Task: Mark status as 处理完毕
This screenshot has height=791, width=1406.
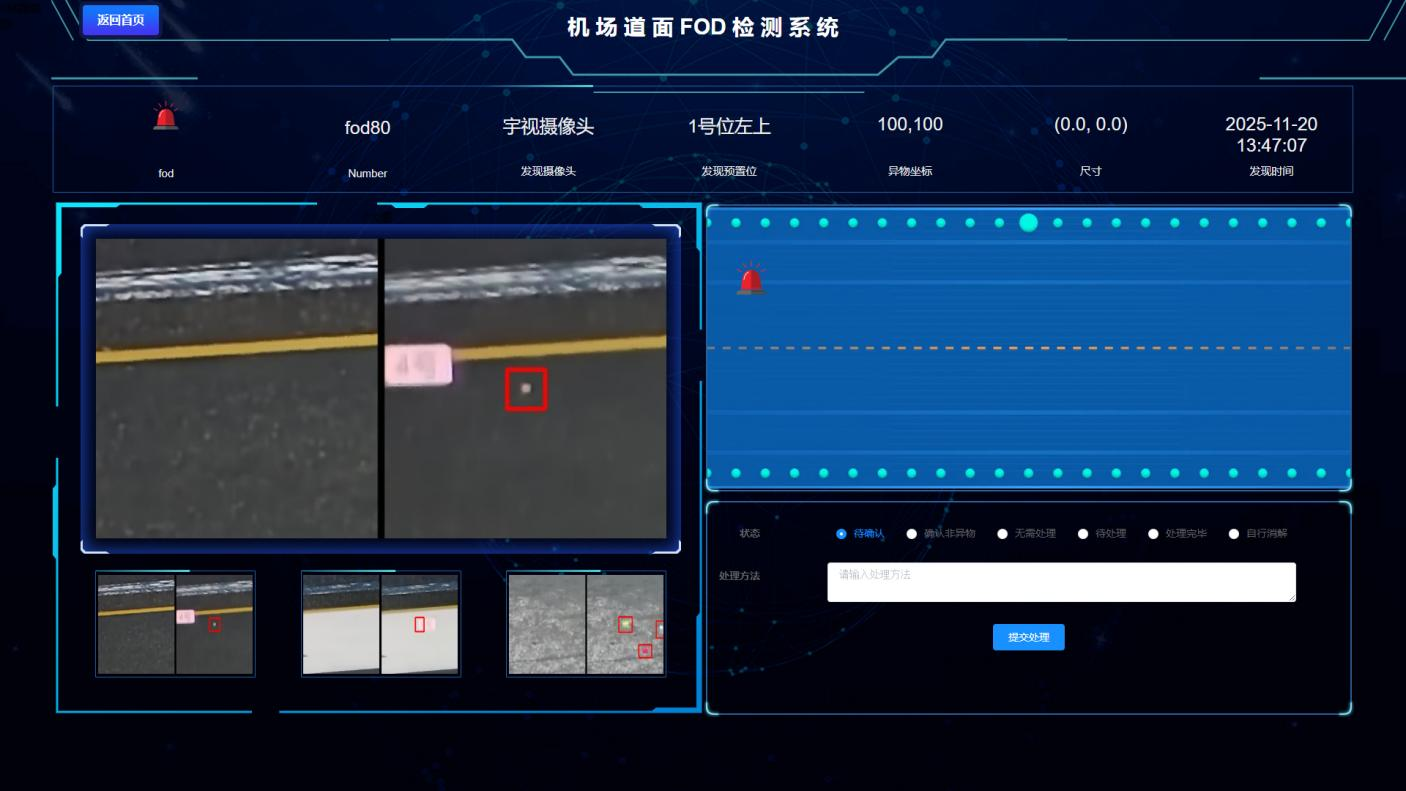Action: pos(1153,534)
